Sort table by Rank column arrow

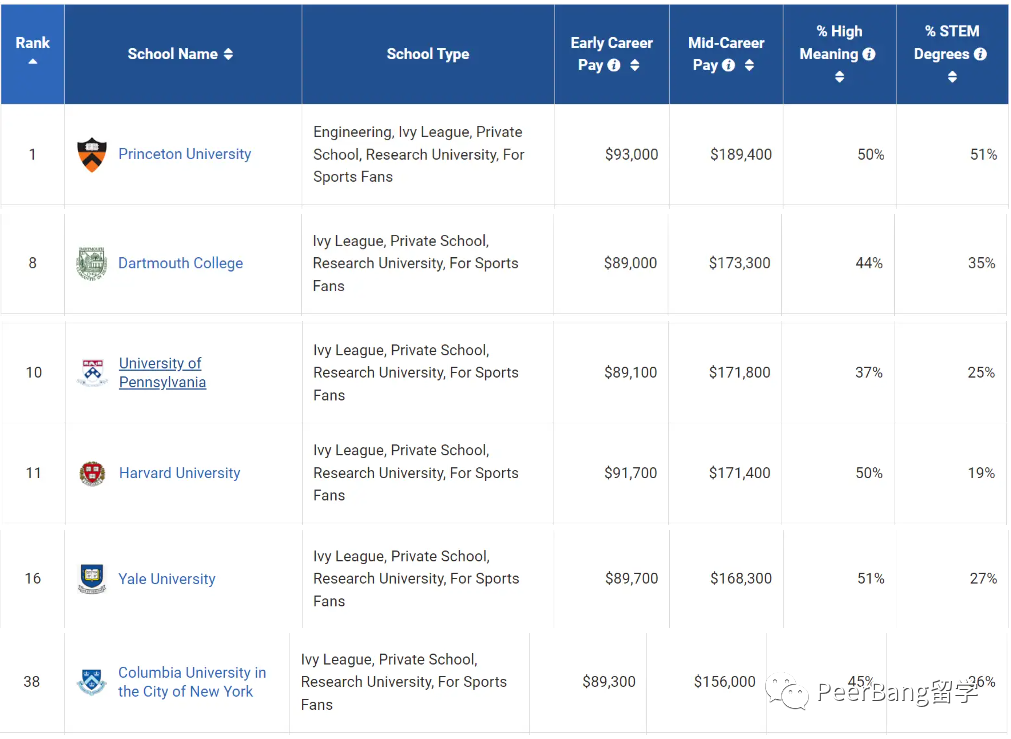[32, 62]
